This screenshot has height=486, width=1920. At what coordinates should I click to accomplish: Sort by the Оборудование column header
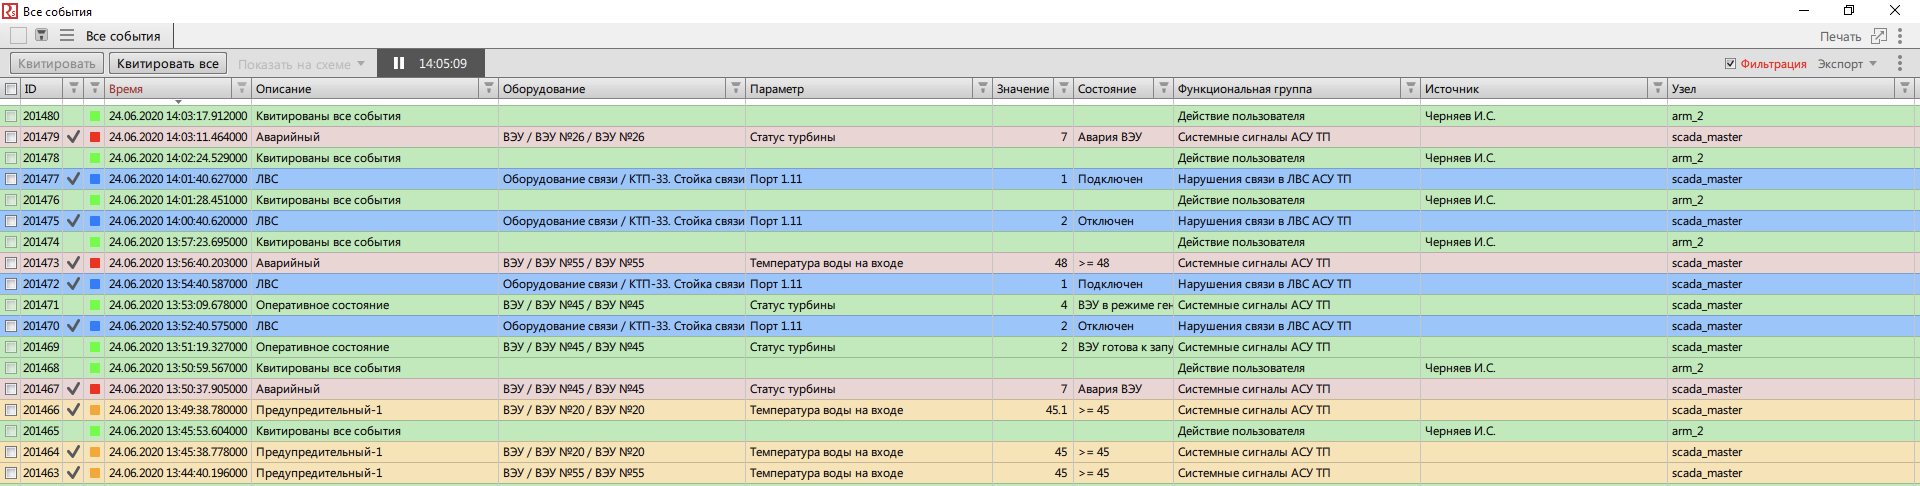544,89
